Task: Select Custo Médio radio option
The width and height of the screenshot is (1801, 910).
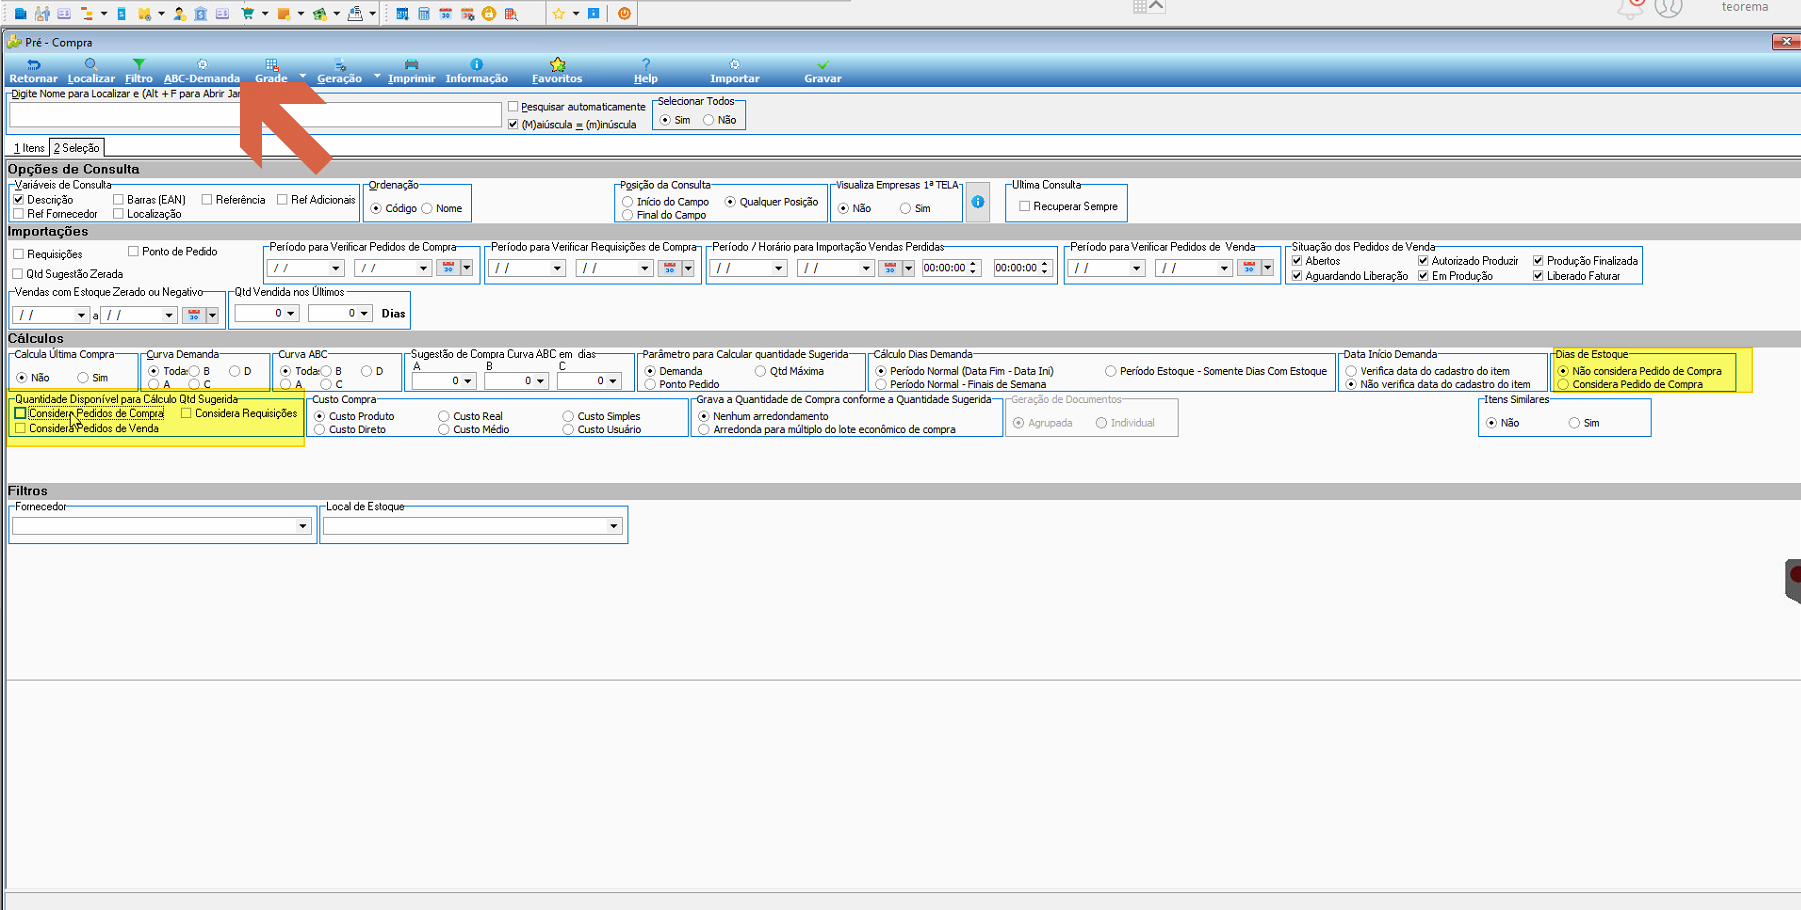Action: tap(444, 429)
